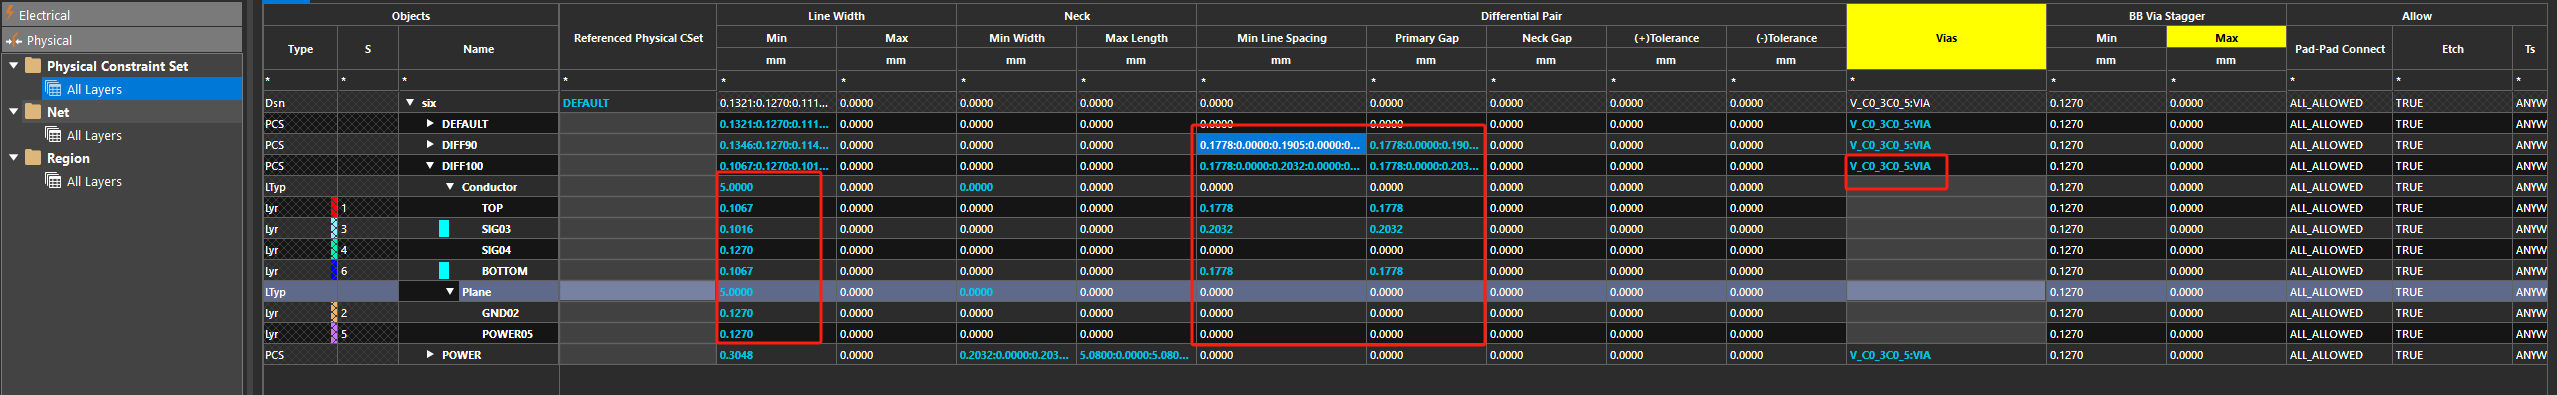
Task: Select the highlighted DIFF90 Min Line Spacing cell
Action: point(1281,144)
